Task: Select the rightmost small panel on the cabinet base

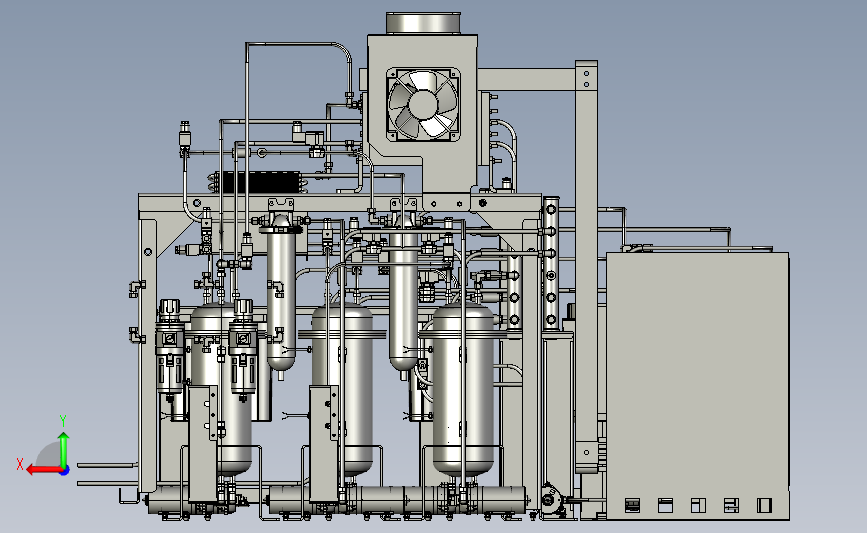Action: click(764, 505)
